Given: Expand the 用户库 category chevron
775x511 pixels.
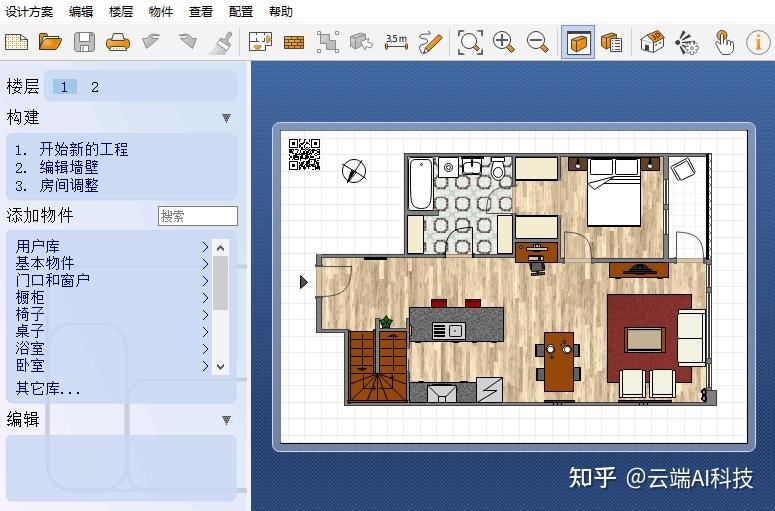Looking at the screenshot, I should [x=205, y=246].
